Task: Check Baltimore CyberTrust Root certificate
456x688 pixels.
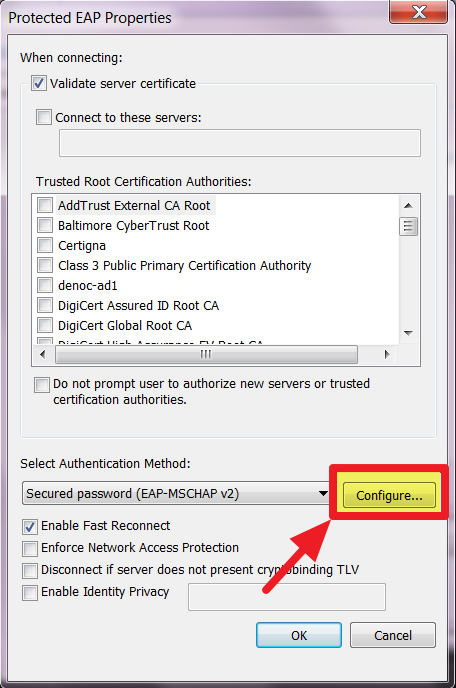Action: pyautogui.click(x=45, y=225)
